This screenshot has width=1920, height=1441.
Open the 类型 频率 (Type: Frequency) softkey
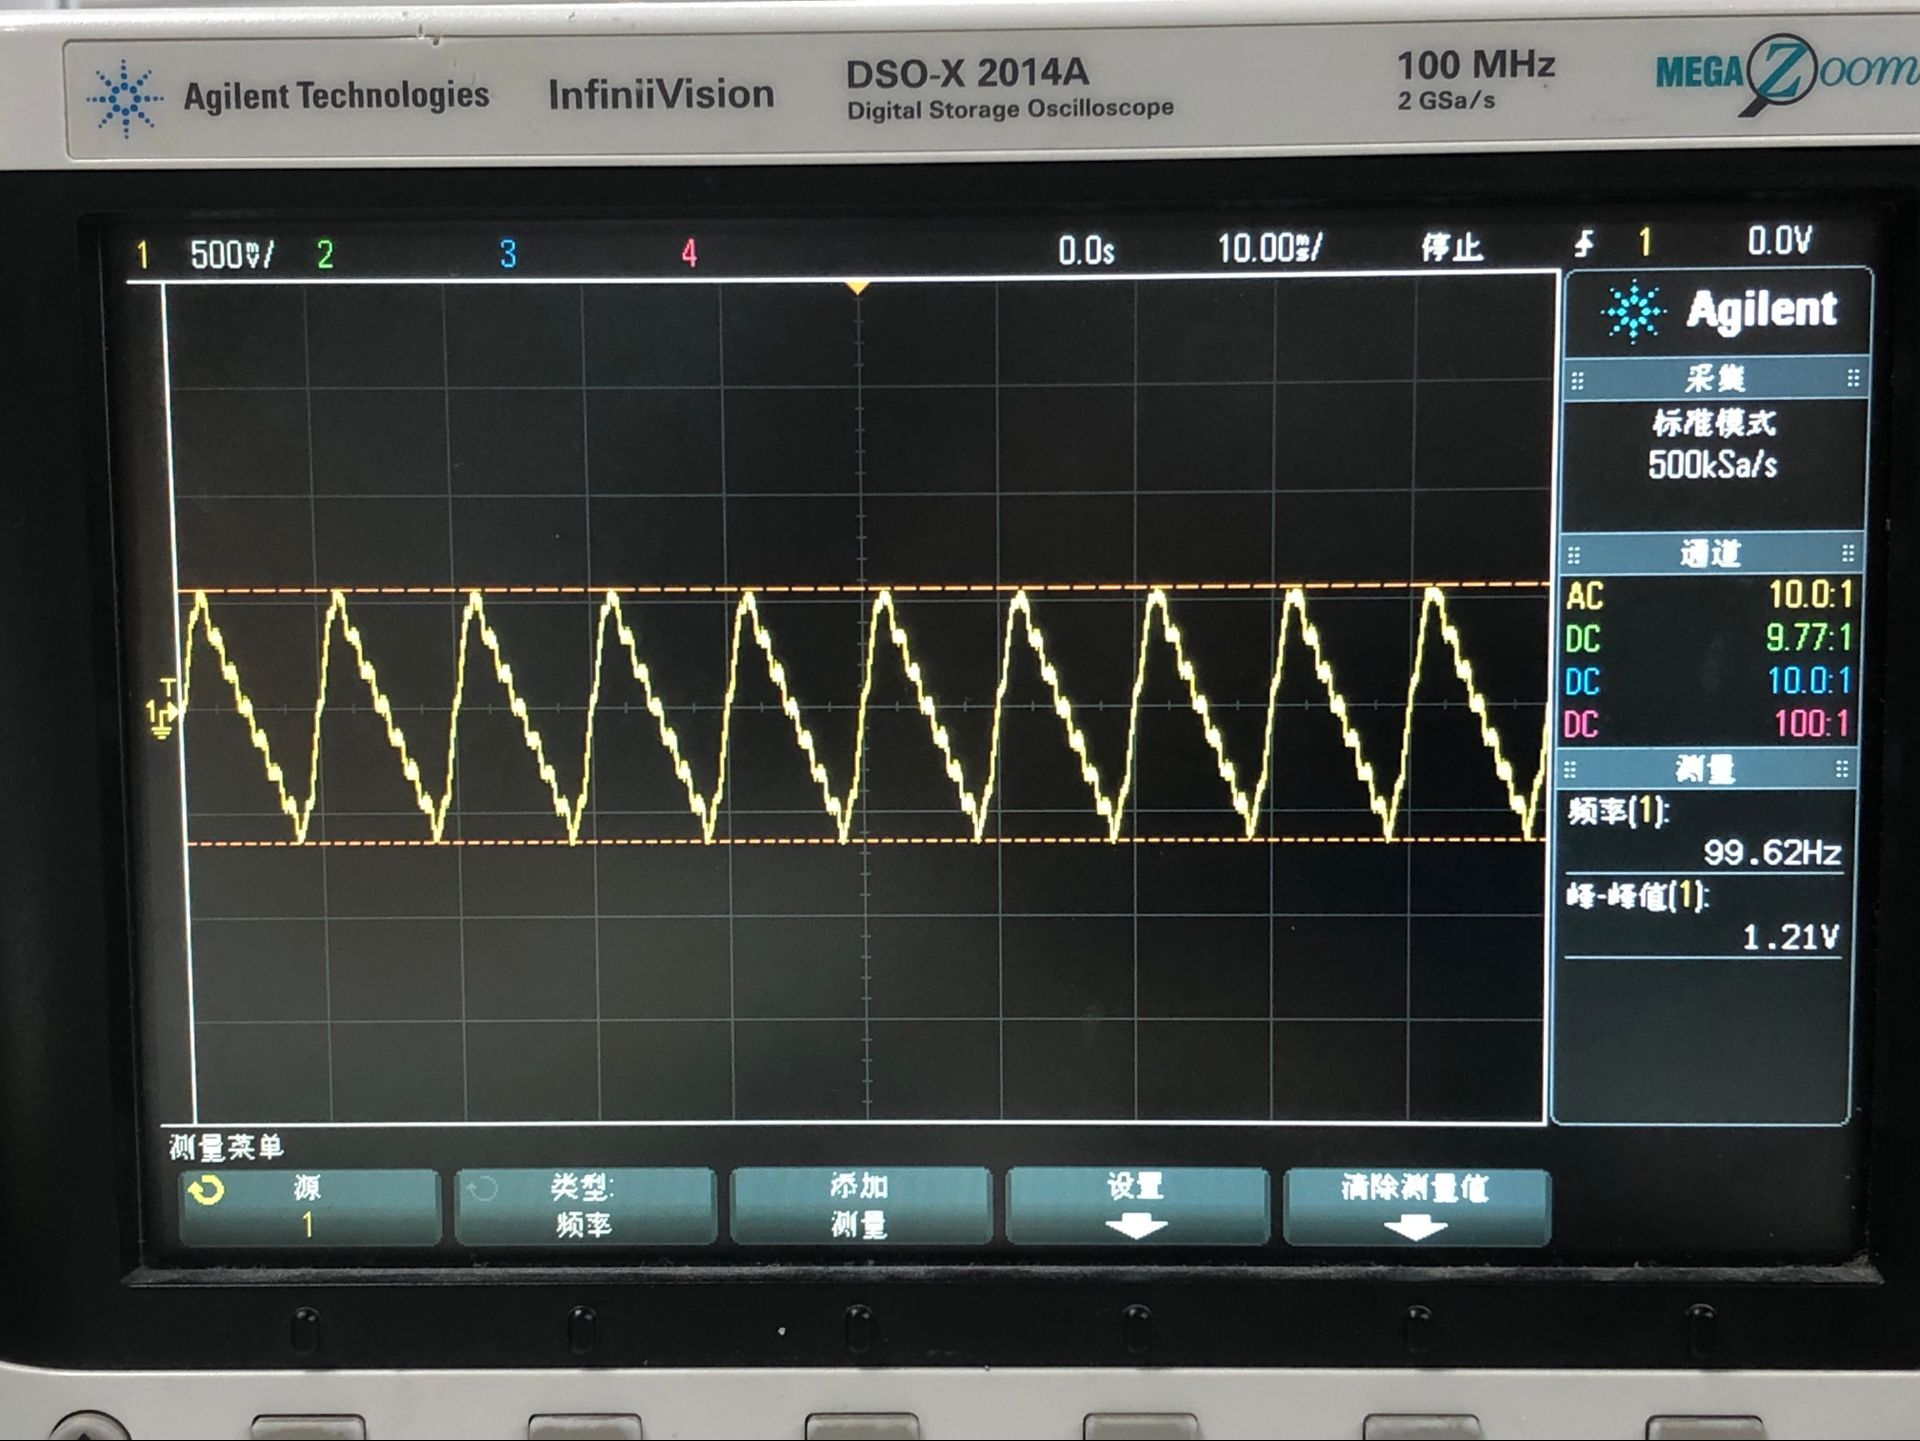(x=586, y=1206)
